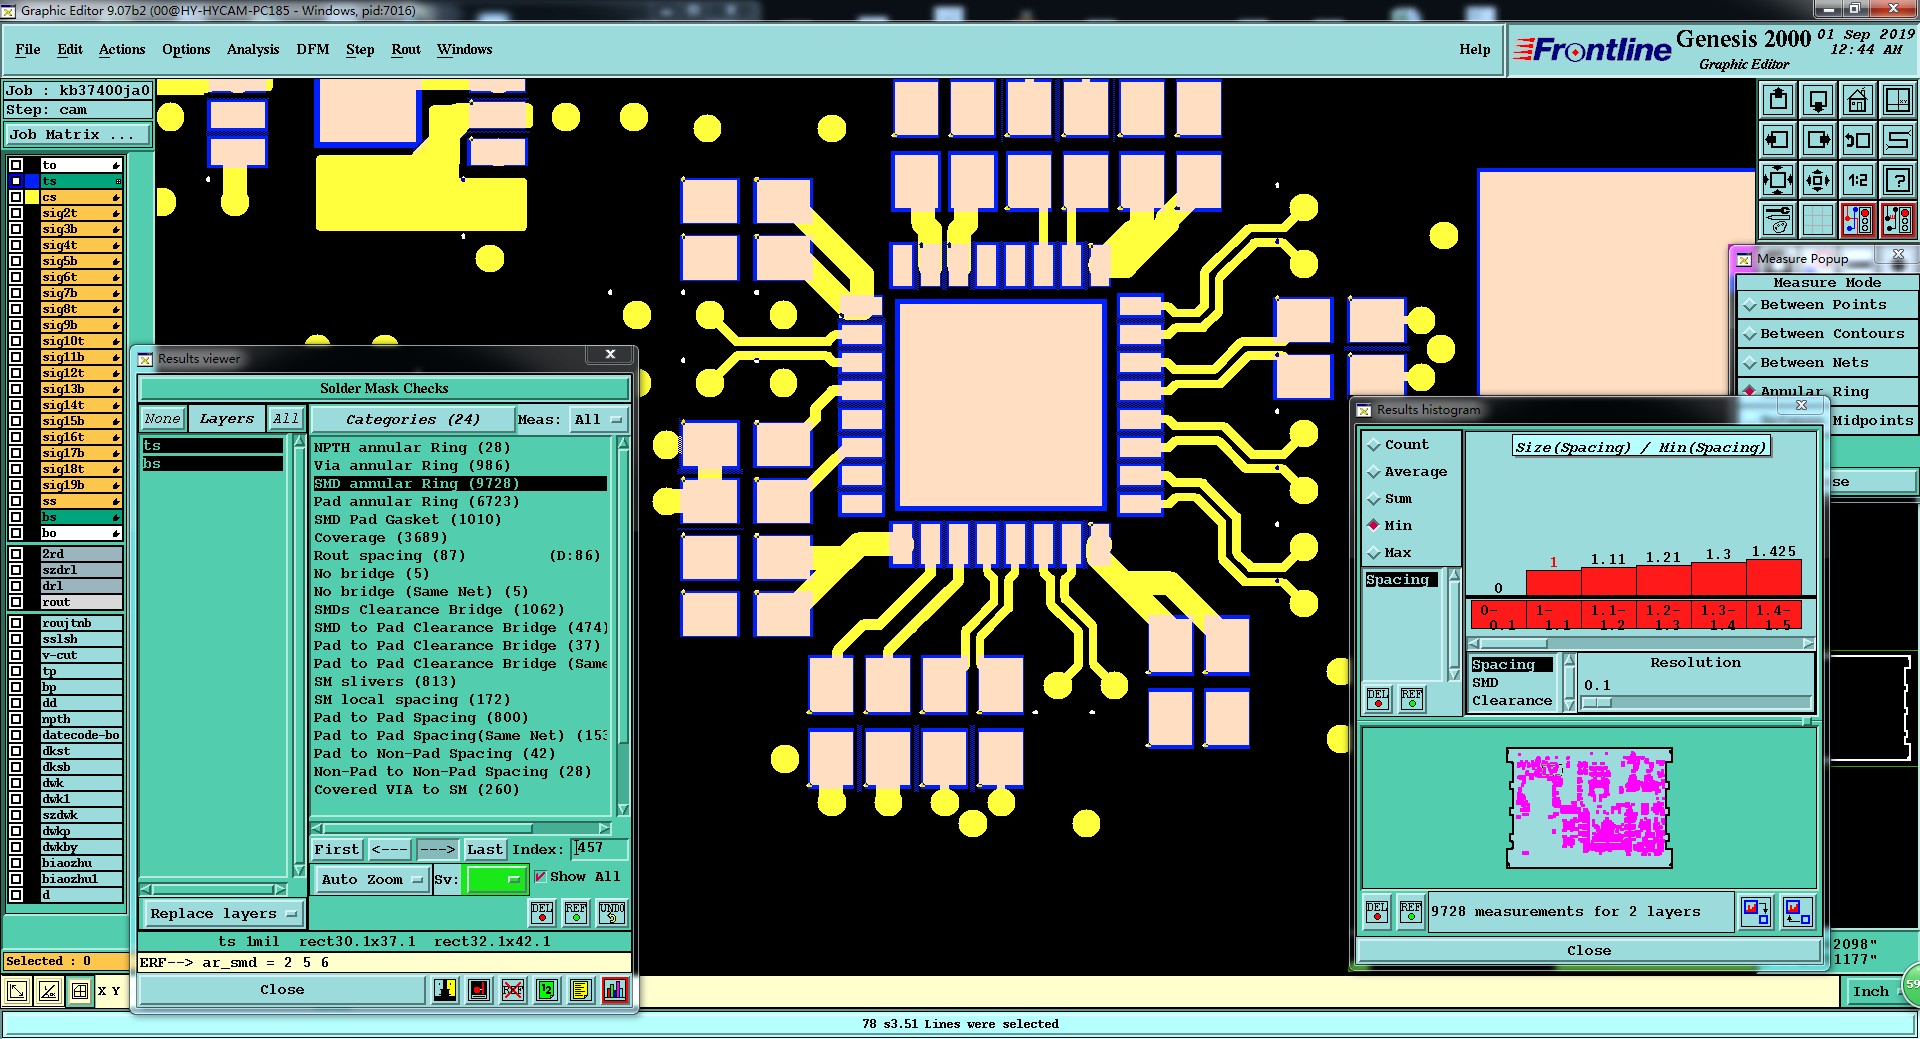Click the UNDO icon in Results viewer
Image resolution: width=1920 pixels, height=1039 pixels.
(612, 912)
